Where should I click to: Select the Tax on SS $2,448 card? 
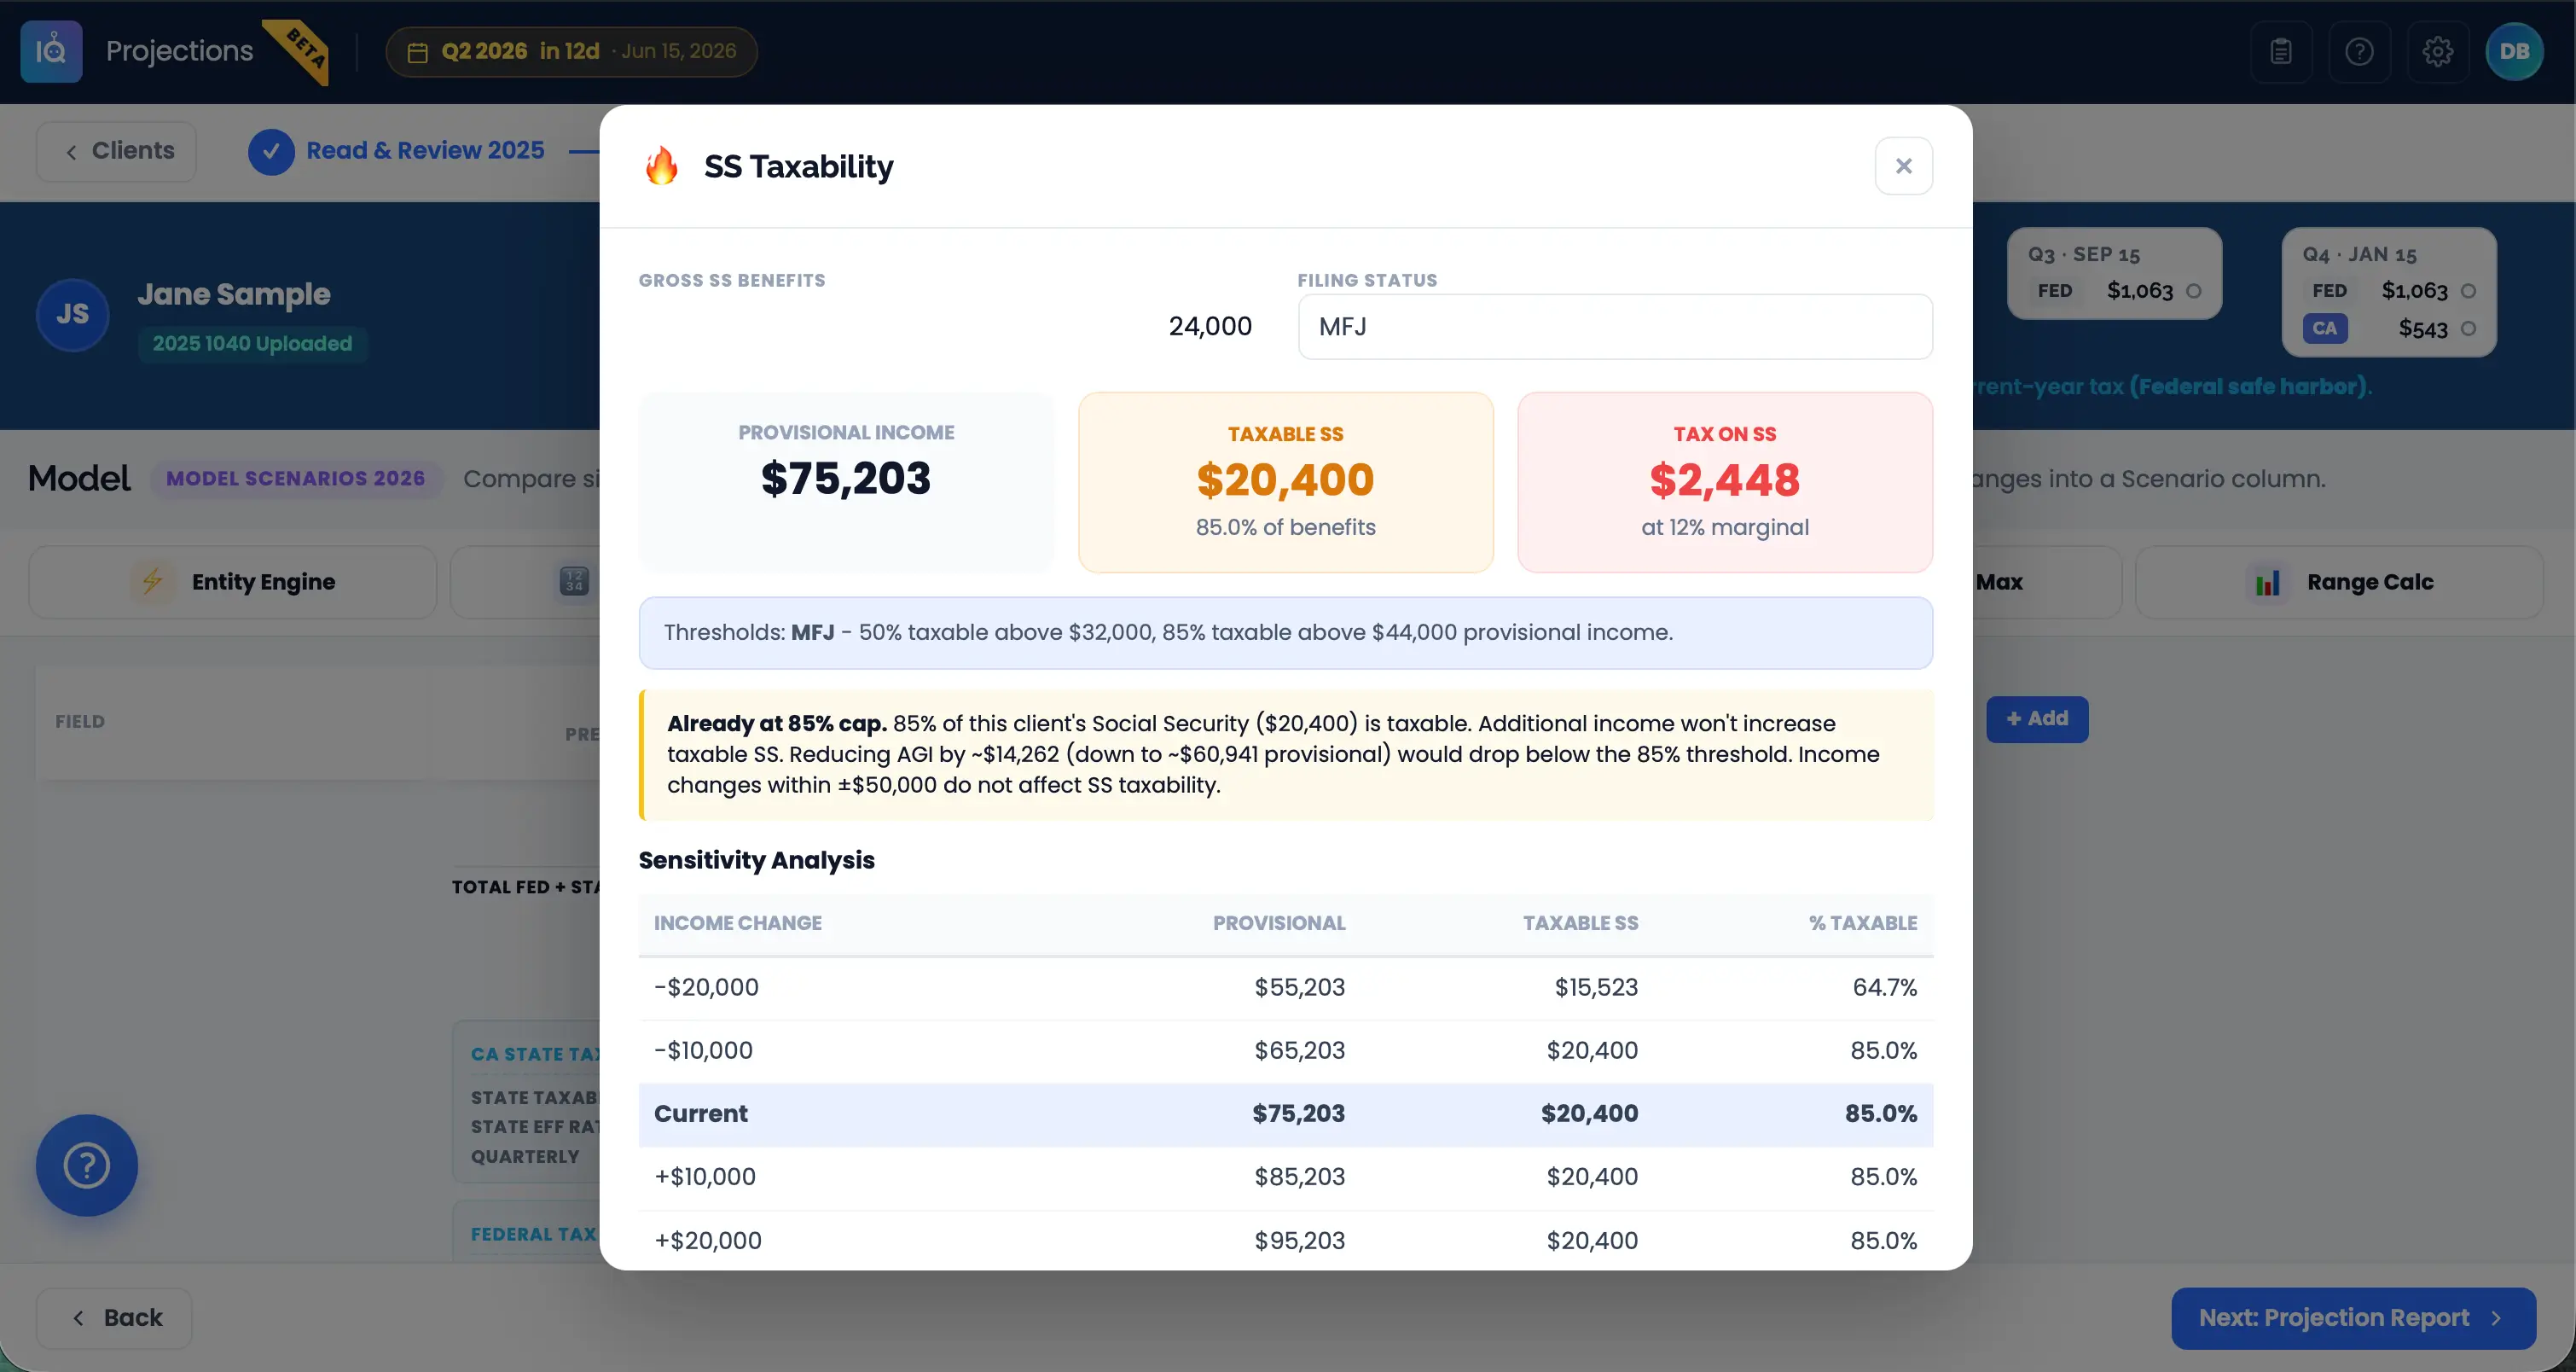coord(1725,482)
